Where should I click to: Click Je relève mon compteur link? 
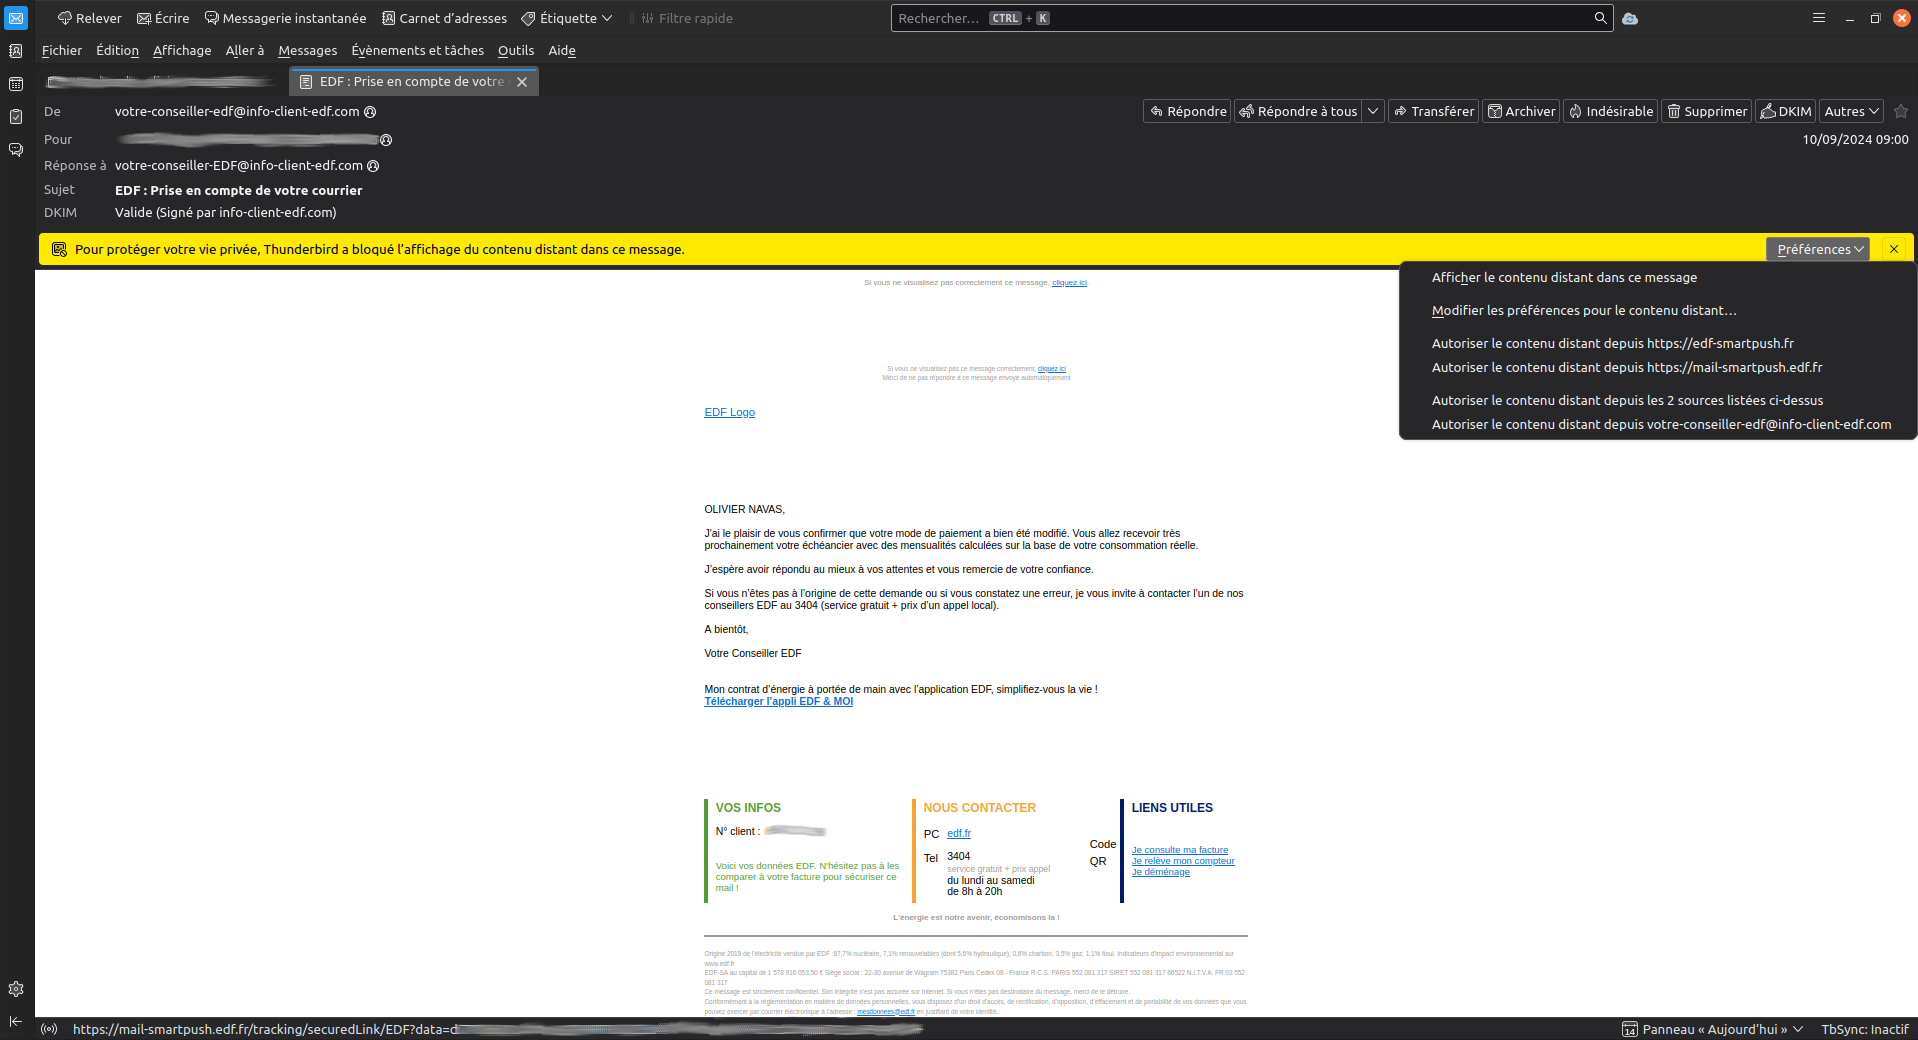1183,861
